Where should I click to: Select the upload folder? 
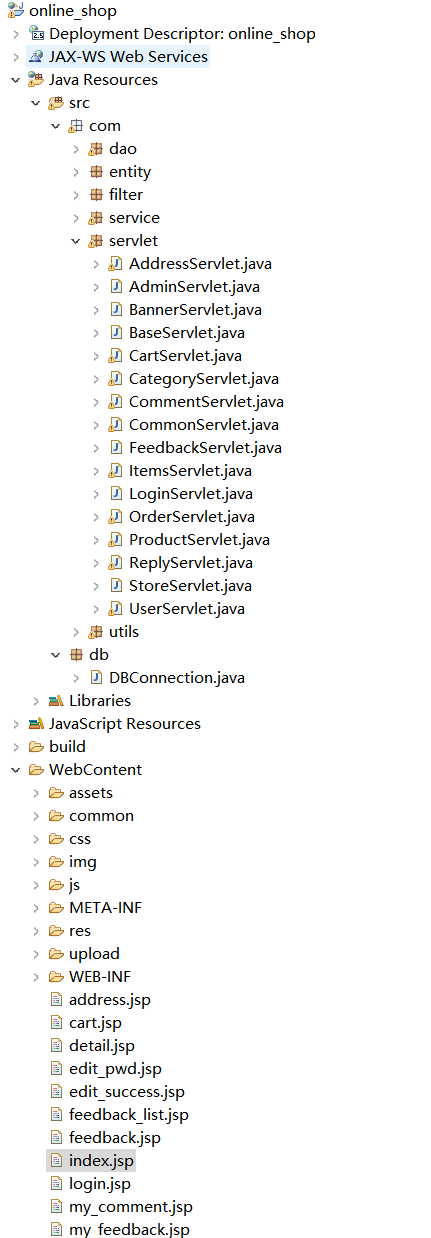(94, 954)
